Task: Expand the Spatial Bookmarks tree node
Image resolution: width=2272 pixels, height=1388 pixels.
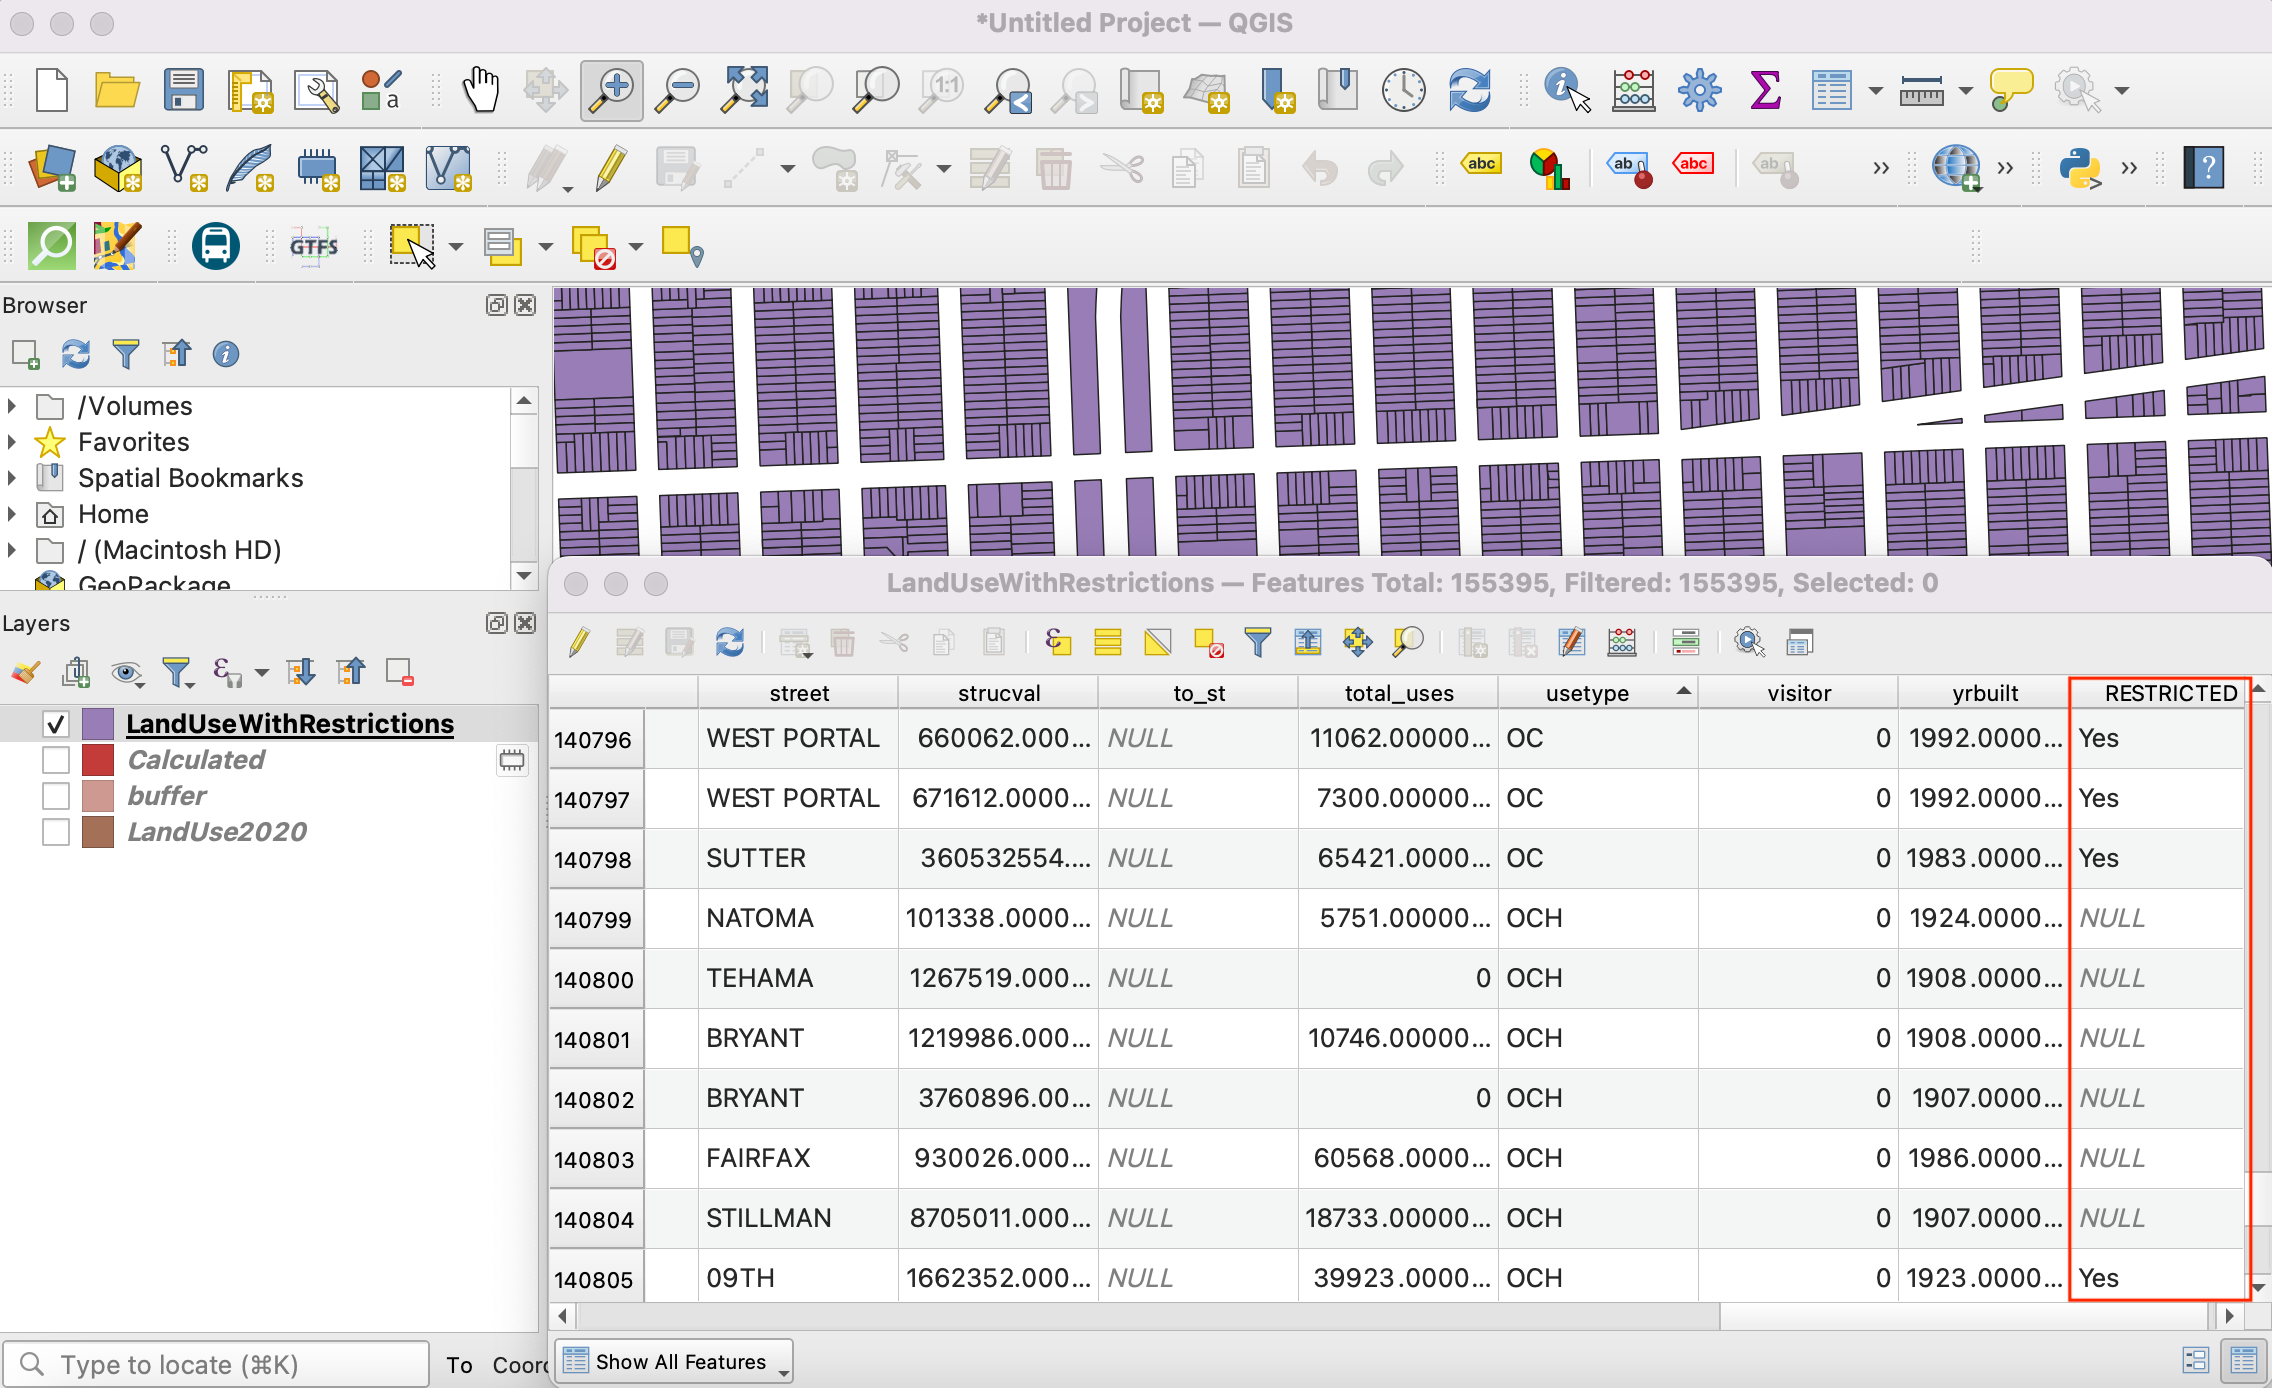Action: (x=12, y=478)
